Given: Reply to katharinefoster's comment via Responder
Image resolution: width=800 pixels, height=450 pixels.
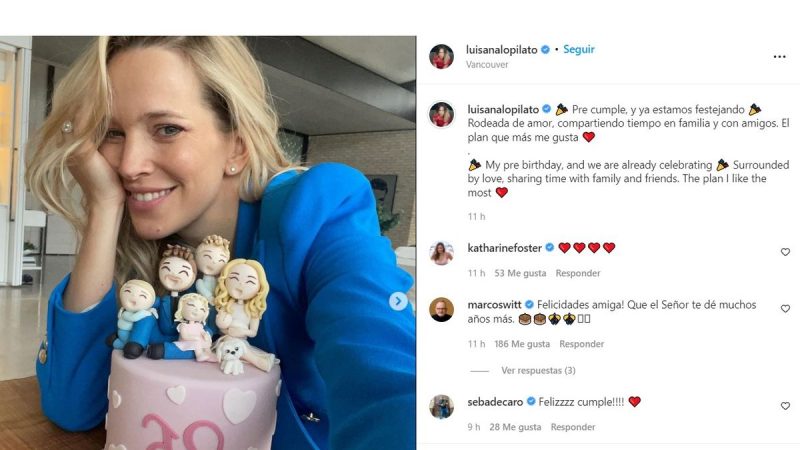Looking at the screenshot, I should click(578, 273).
